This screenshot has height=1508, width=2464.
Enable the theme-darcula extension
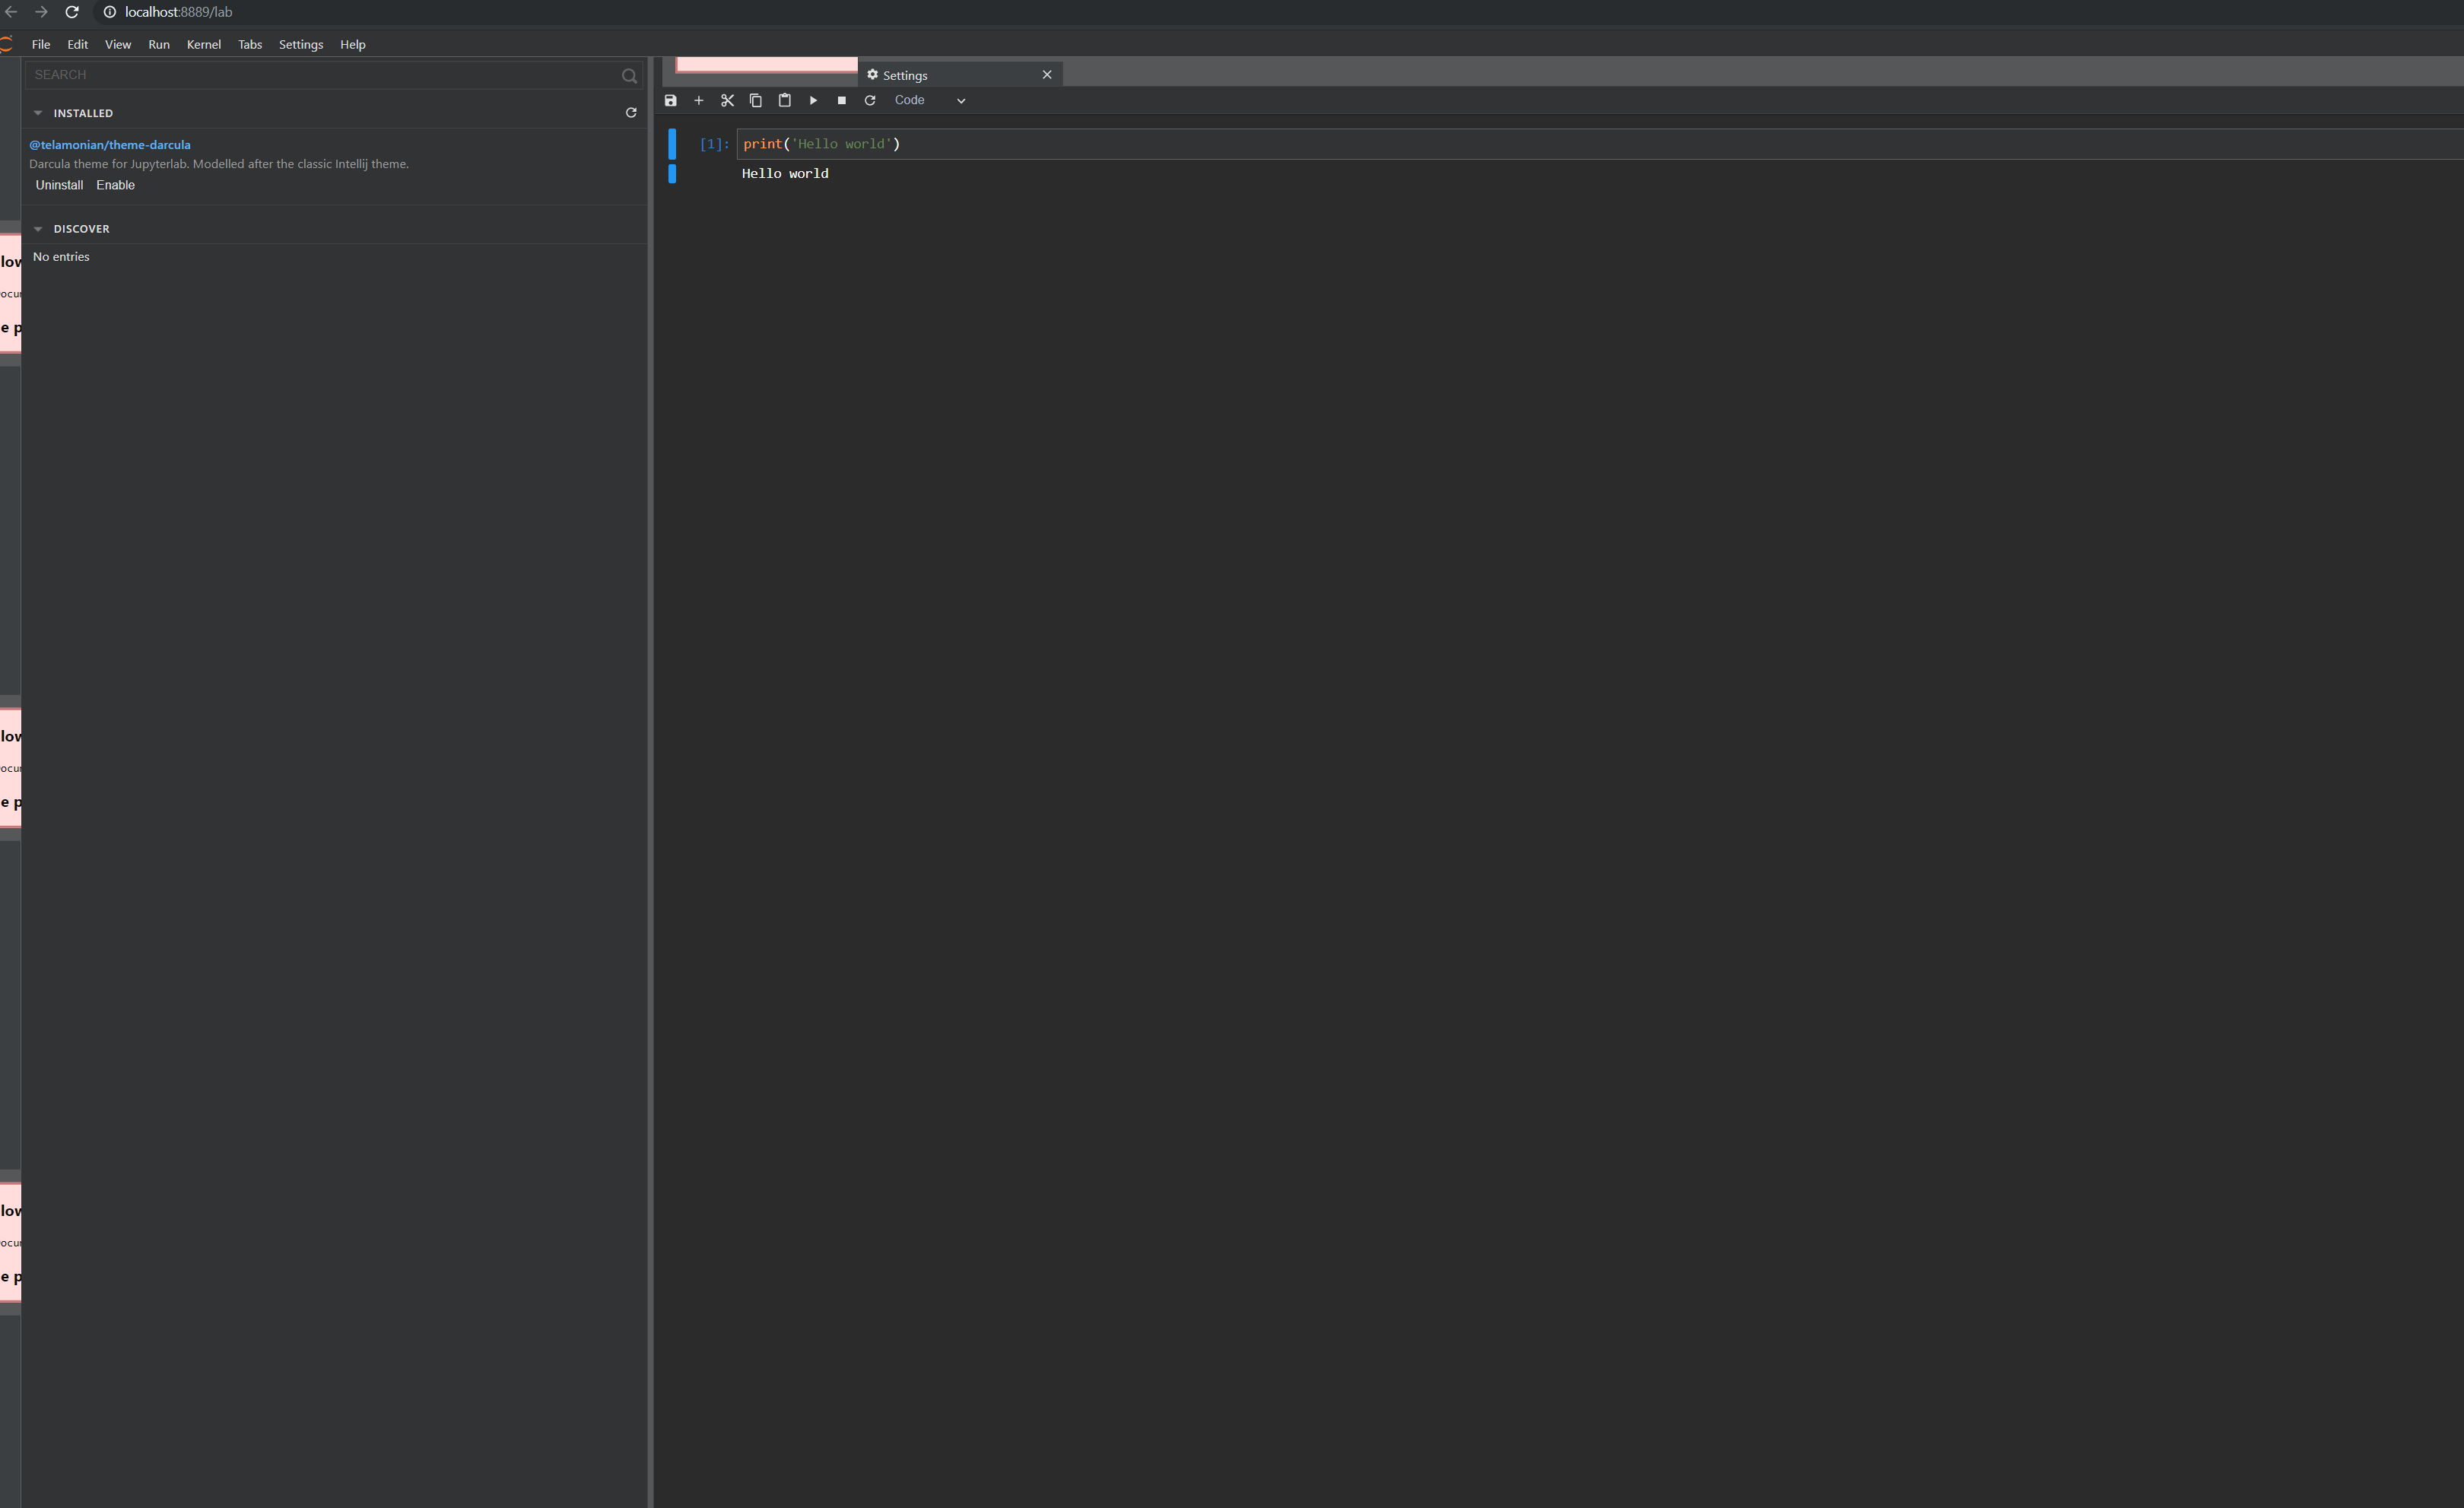point(115,185)
